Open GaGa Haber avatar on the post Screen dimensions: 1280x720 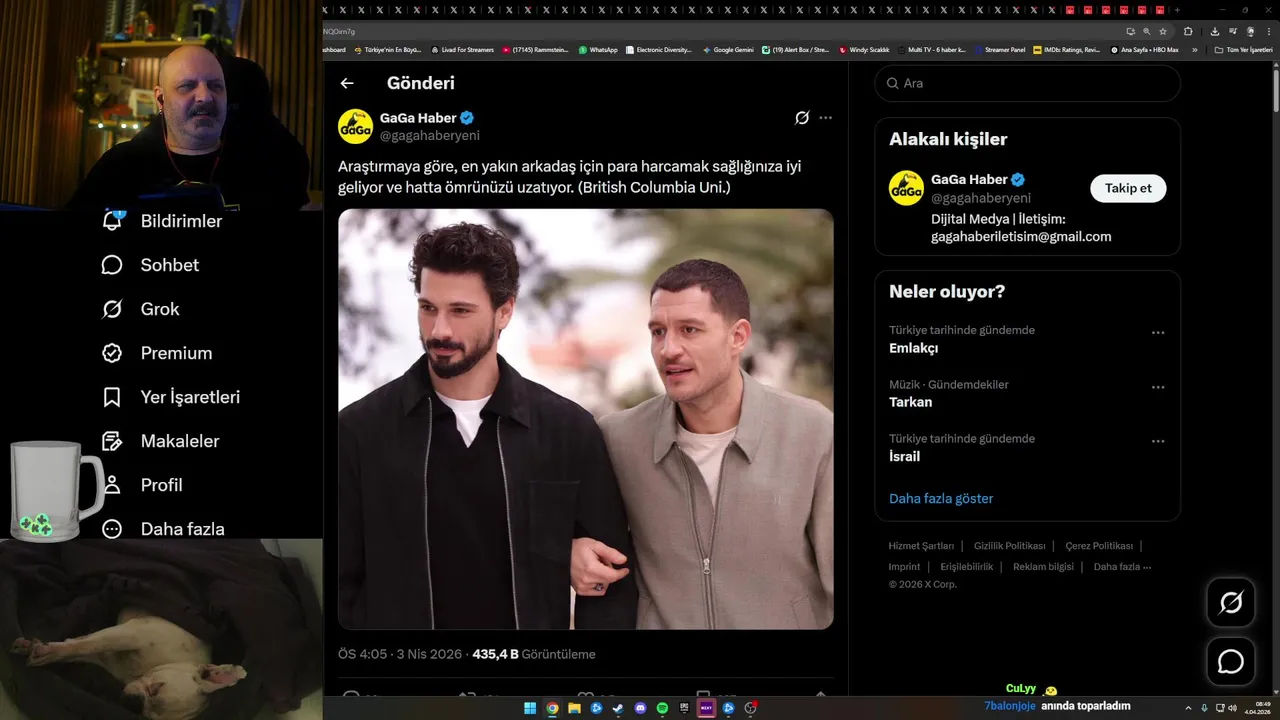(355, 126)
